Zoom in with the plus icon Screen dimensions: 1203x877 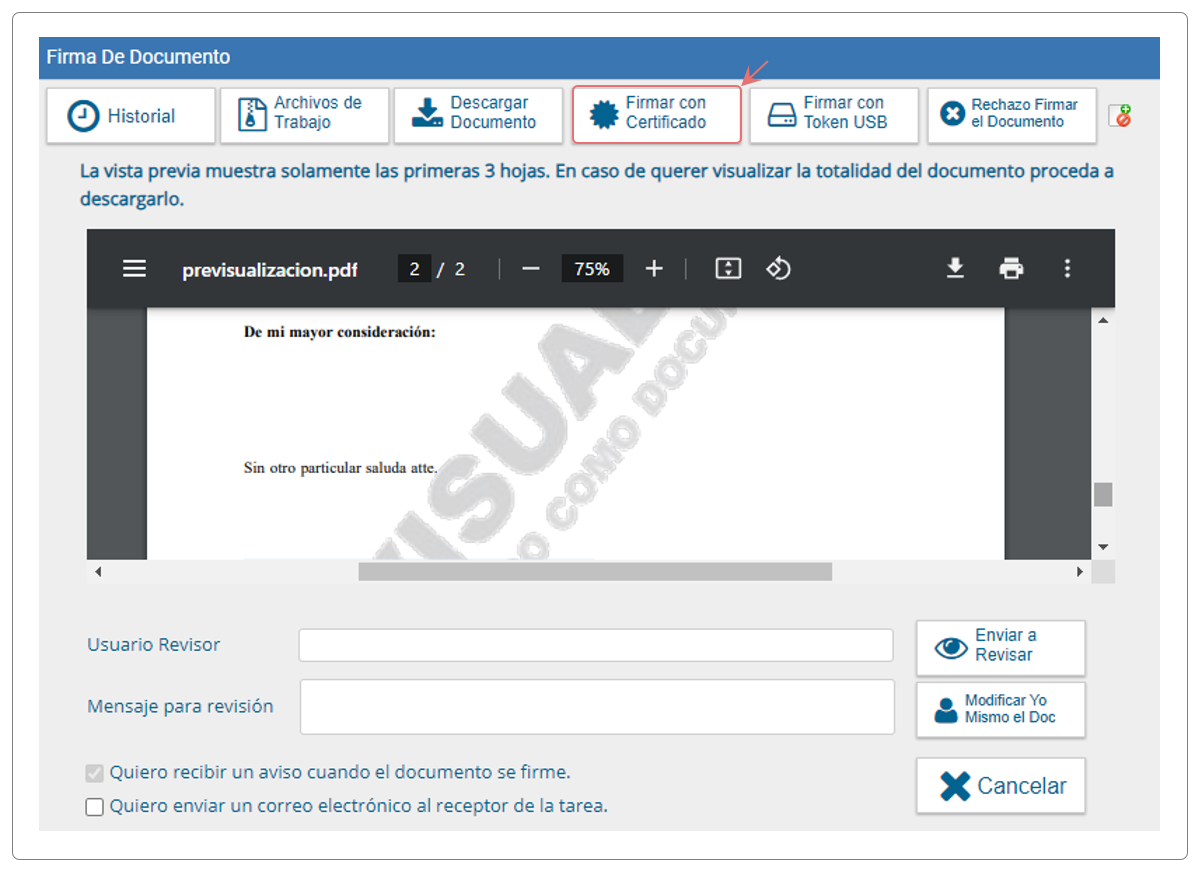click(x=654, y=269)
